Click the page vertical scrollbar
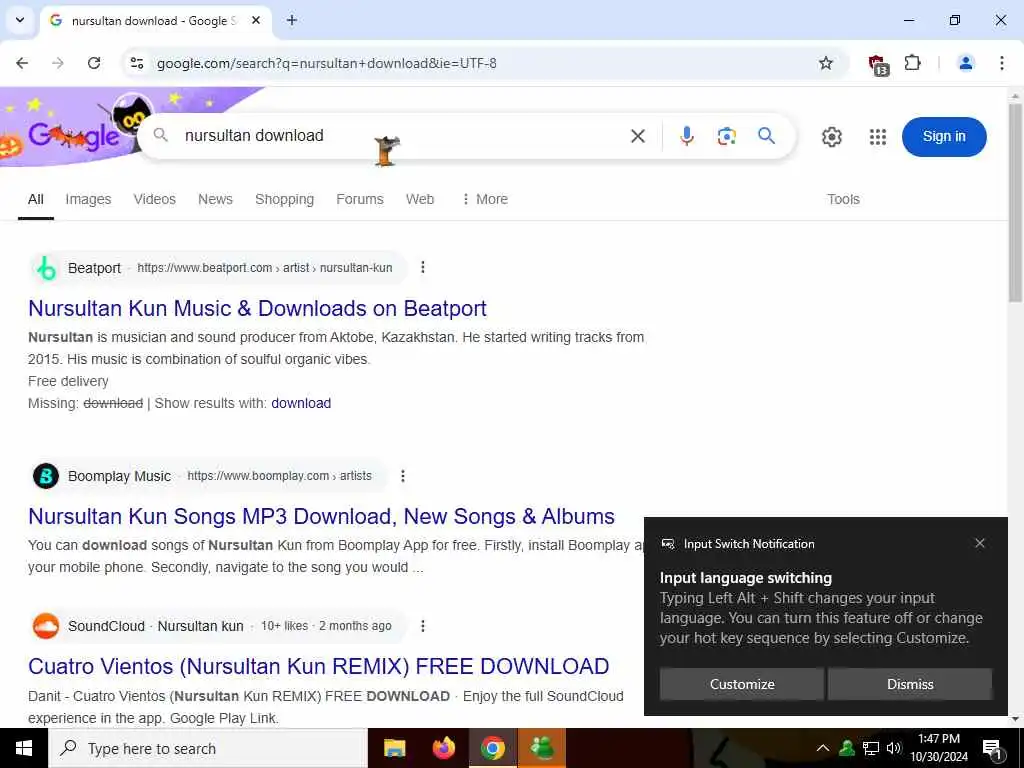 click(x=1015, y=202)
